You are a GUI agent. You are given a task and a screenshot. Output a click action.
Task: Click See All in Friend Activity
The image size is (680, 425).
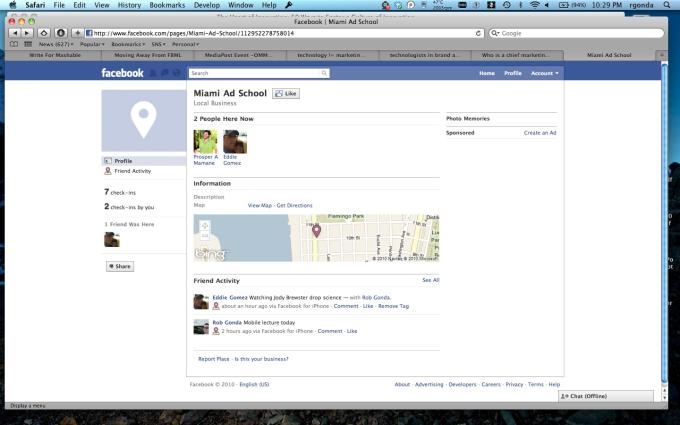tap(431, 280)
